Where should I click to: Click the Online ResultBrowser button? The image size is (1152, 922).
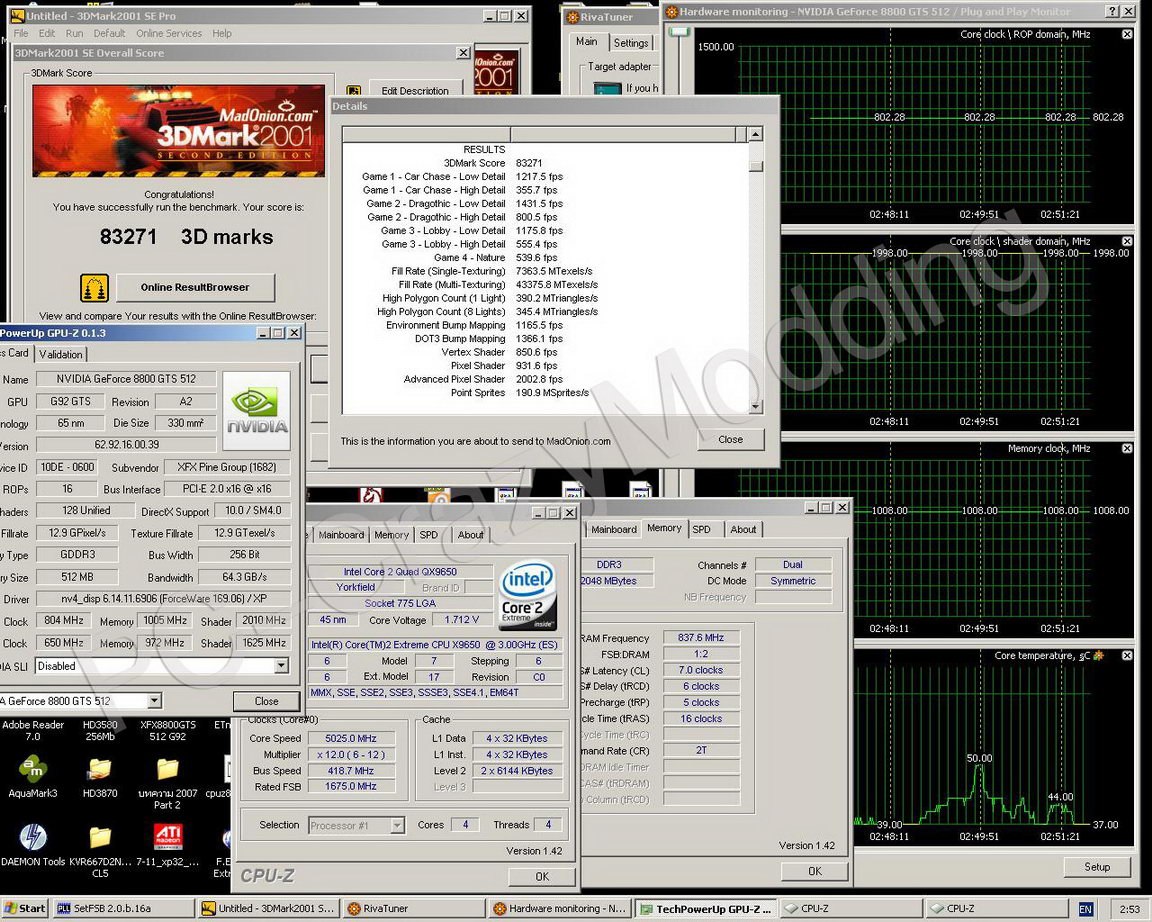click(195, 287)
